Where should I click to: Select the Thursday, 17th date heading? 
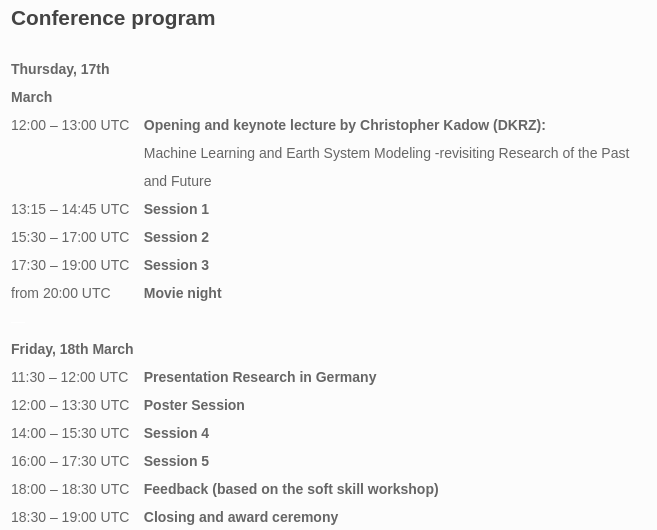coord(60,69)
